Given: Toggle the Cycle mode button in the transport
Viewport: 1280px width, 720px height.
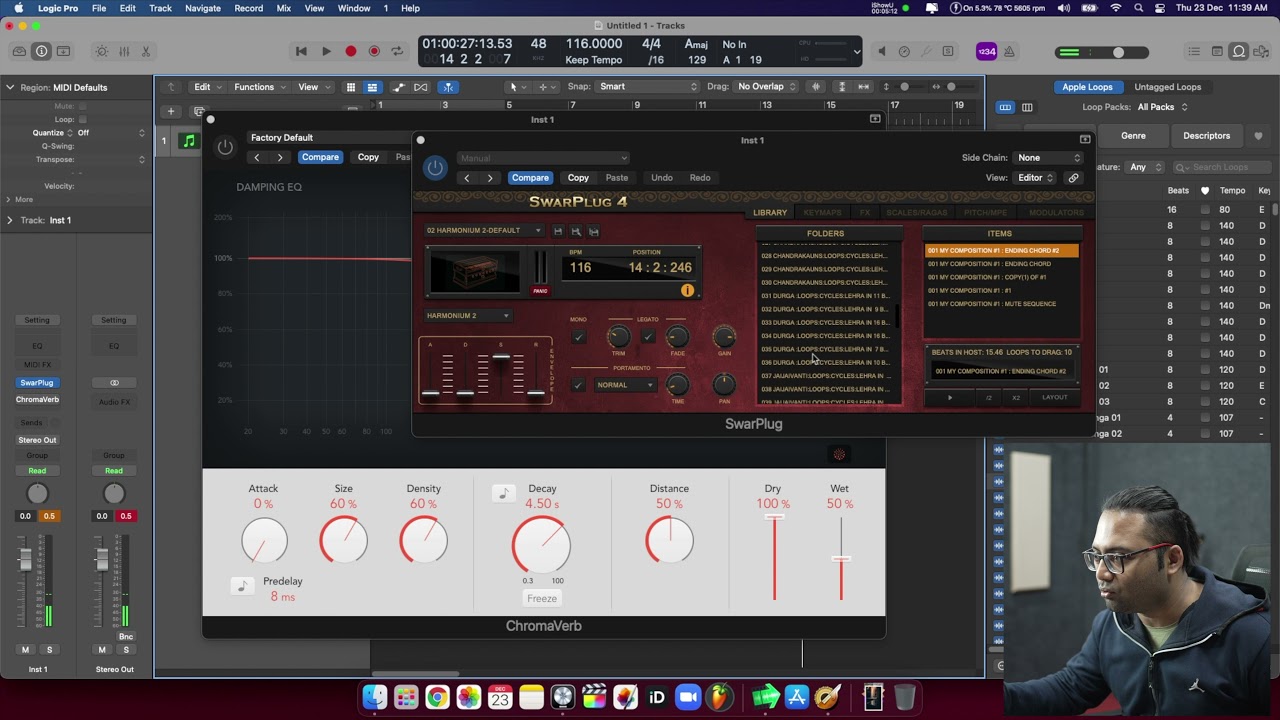Looking at the screenshot, I should pyautogui.click(x=397, y=51).
